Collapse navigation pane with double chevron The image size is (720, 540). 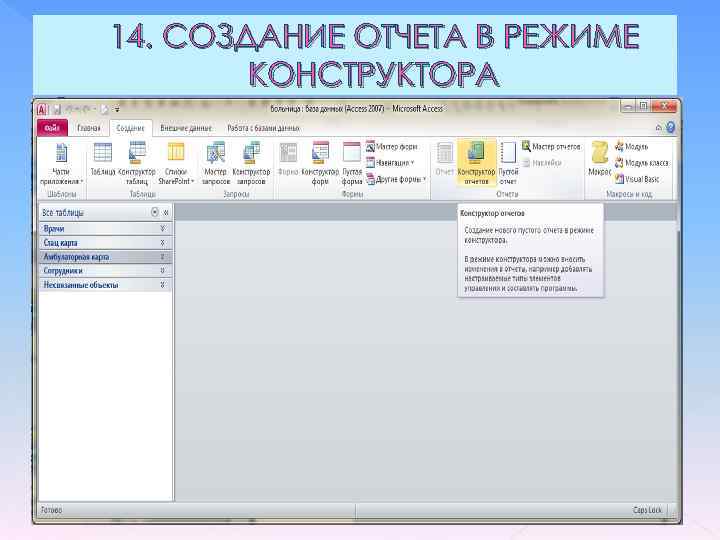166,212
